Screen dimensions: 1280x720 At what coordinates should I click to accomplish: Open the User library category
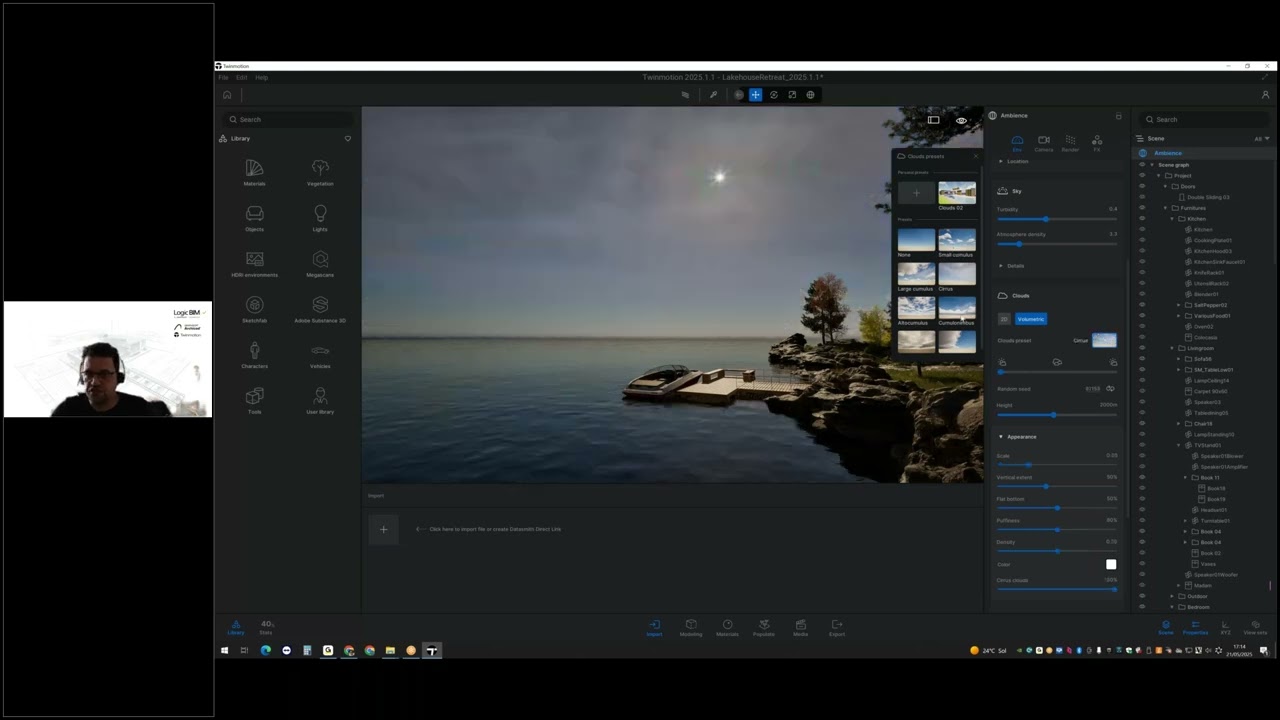(320, 400)
